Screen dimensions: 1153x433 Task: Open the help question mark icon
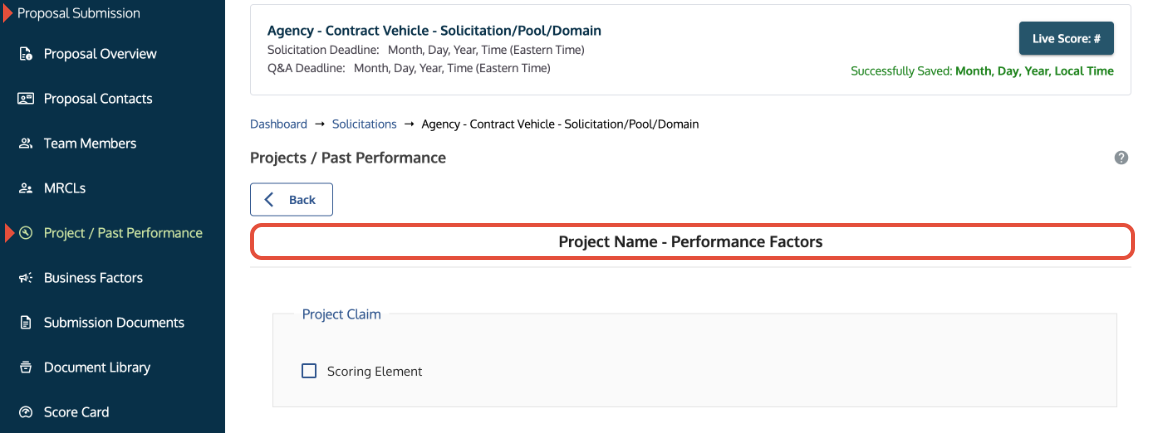click(x=1121, y=157)
